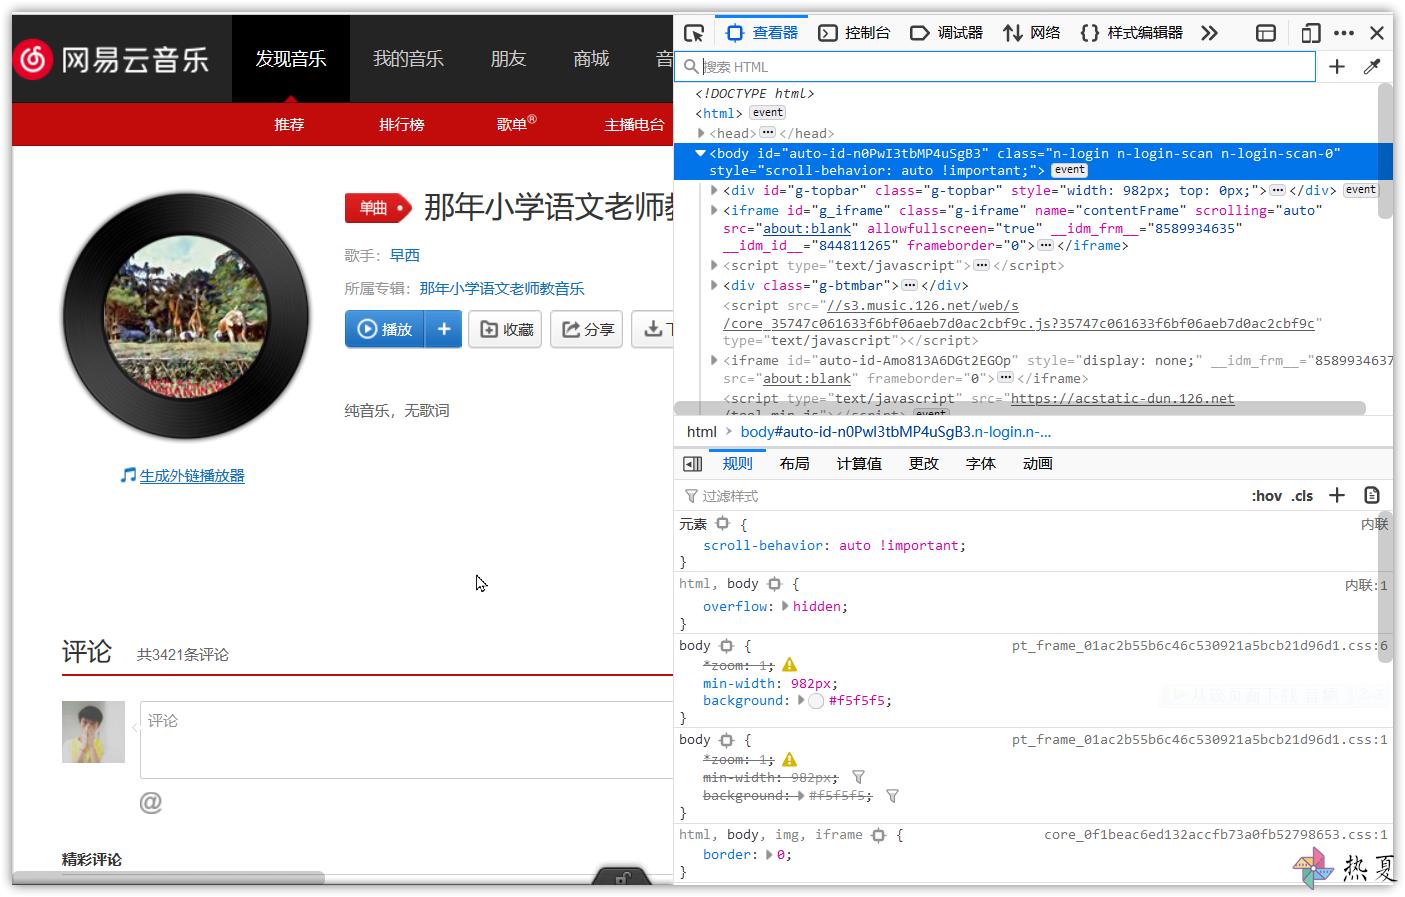Expand the hidden auto-id iframe node
Screen dimensions: 1405x897
click(714, 360)
